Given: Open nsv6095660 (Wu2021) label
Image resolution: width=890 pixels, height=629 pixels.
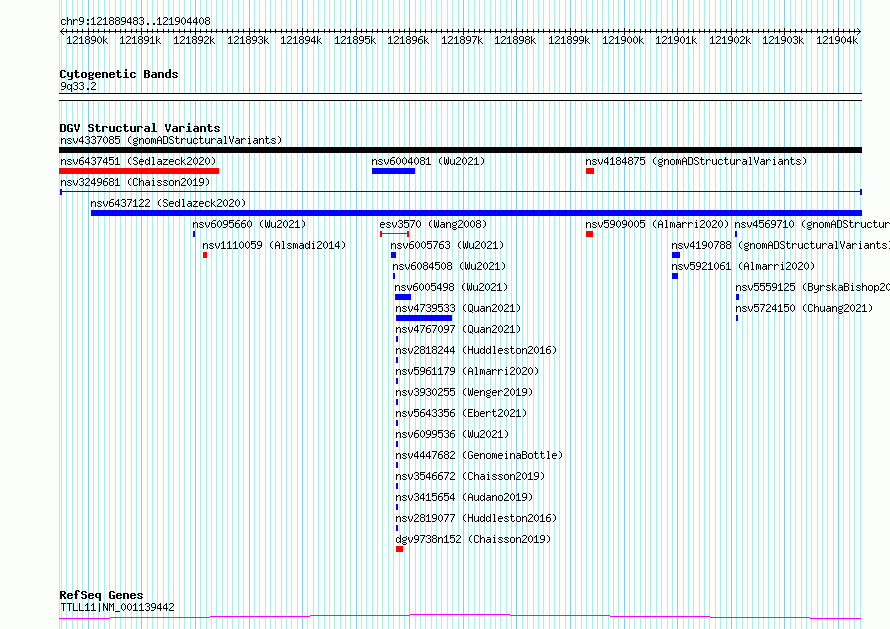Looking at the screenshot, I should click(x=249, y=224).
